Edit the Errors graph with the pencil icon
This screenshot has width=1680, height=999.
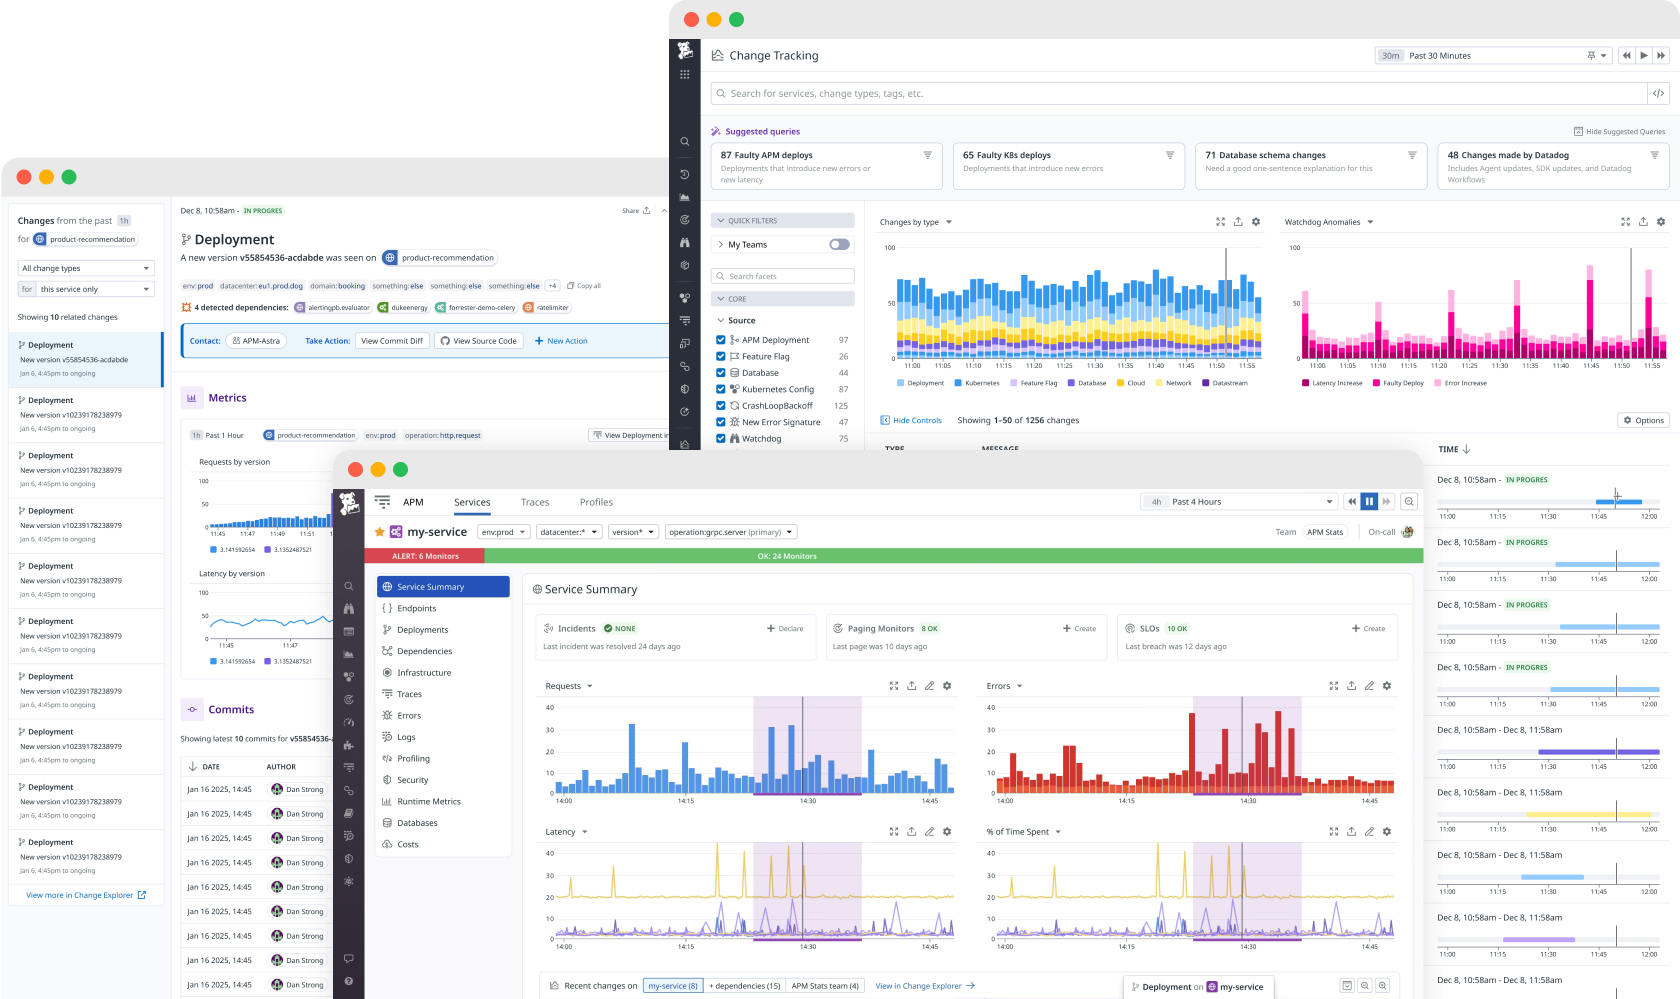click(1369, 686)
